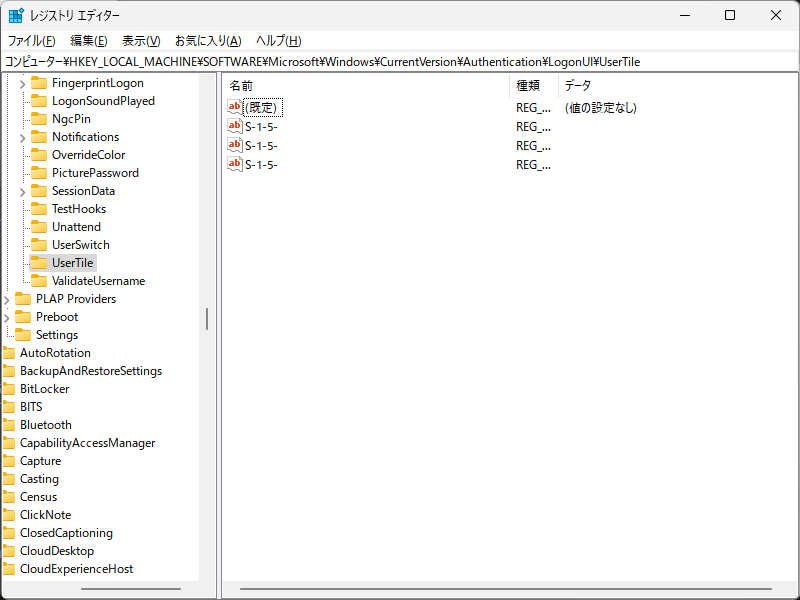Click the (既定) string value icon
This screenshot has height=600, width=800.
point(235,107)
